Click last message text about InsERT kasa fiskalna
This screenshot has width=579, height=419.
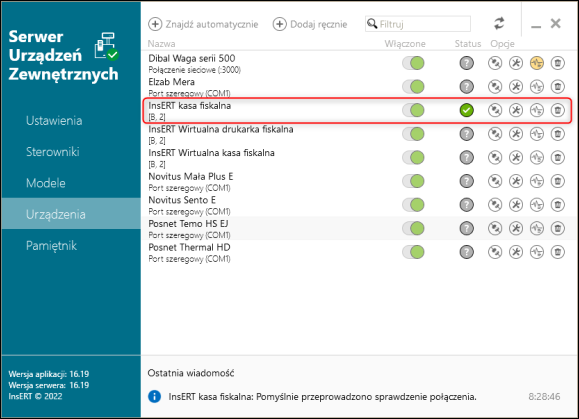(x=322, y=397)
